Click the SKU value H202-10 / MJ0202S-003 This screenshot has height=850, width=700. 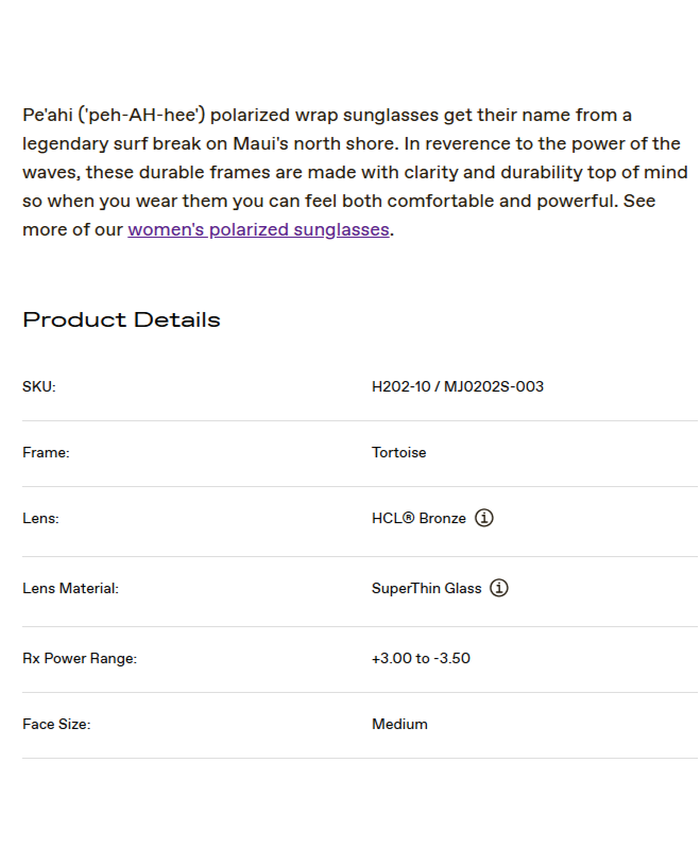tap(457, 386)
